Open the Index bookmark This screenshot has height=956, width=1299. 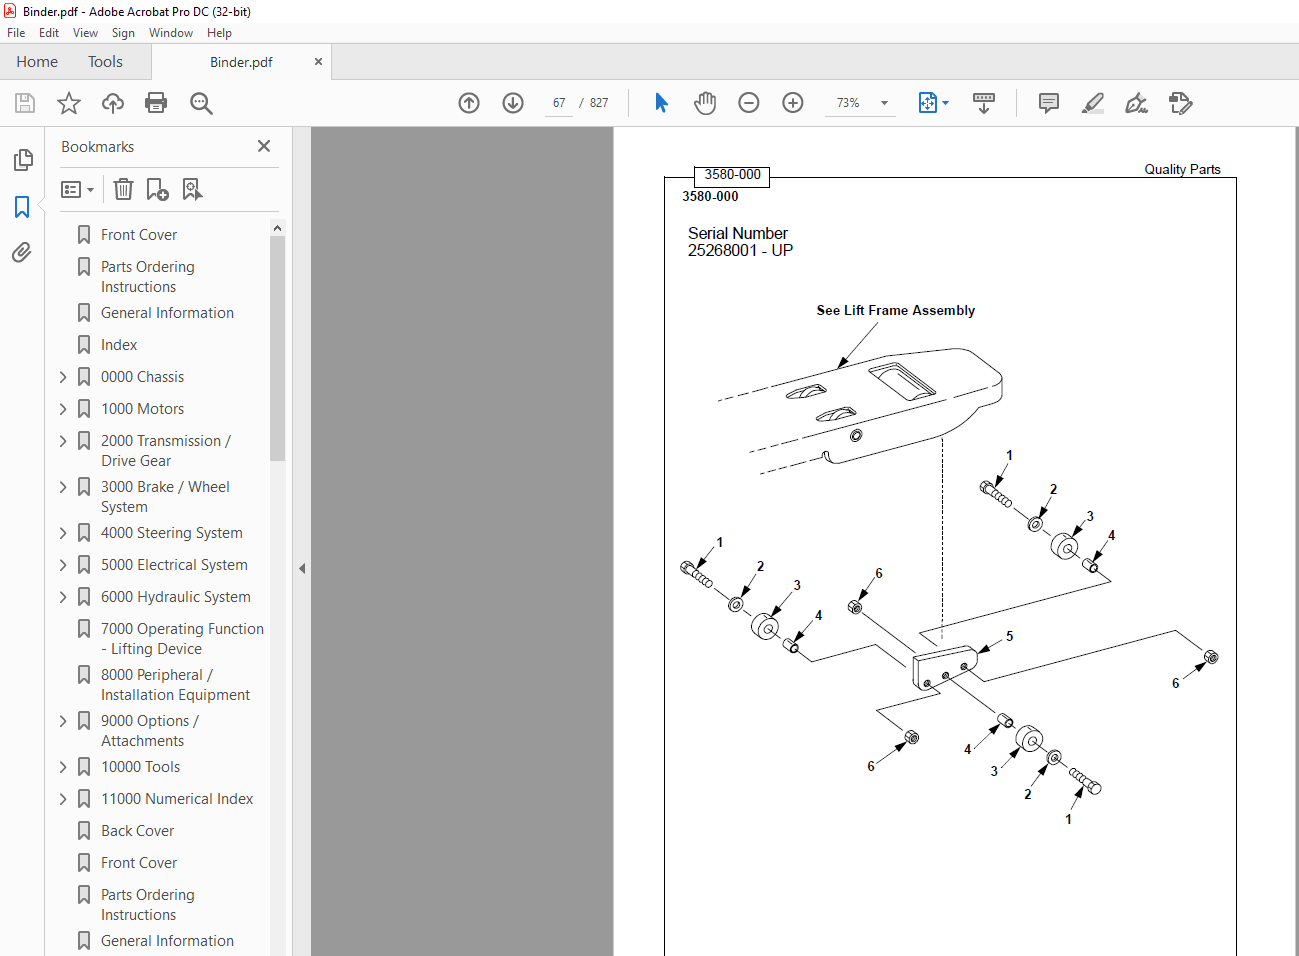click(119, 345)
